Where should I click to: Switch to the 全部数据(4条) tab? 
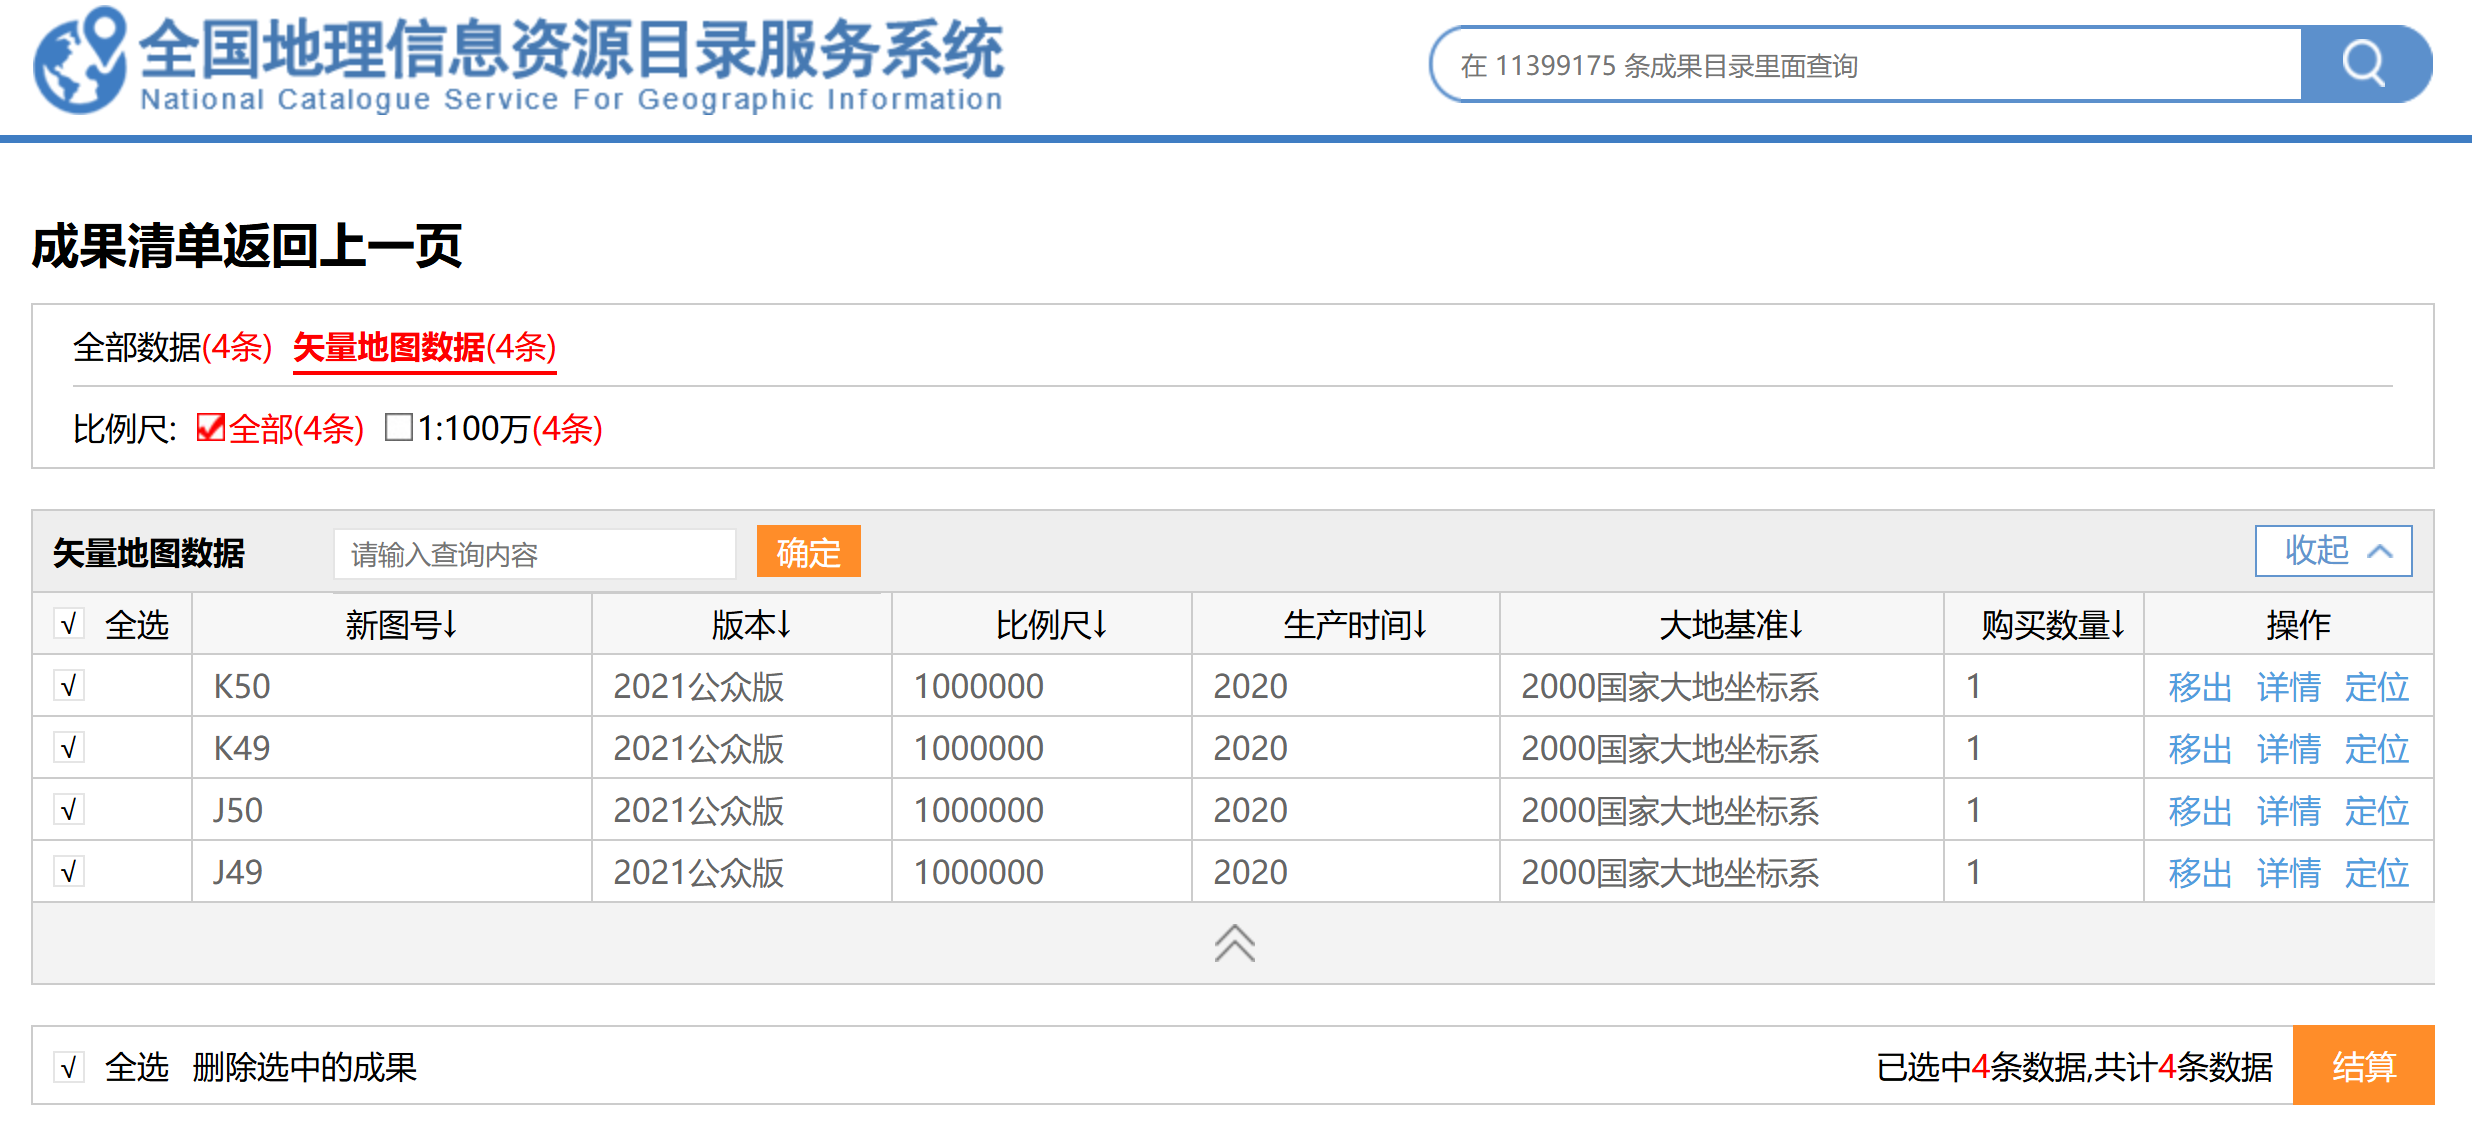click(172, 347)
